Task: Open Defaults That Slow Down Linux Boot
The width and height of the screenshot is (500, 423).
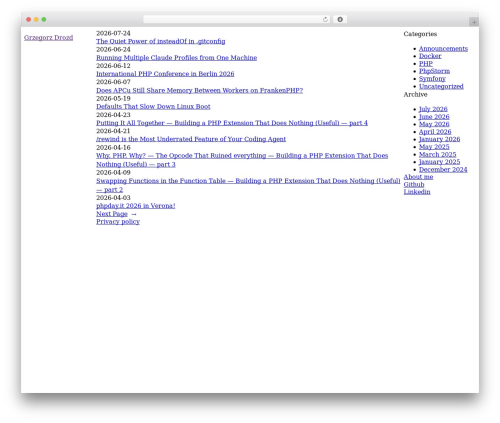Action: (x=153, y=107)
